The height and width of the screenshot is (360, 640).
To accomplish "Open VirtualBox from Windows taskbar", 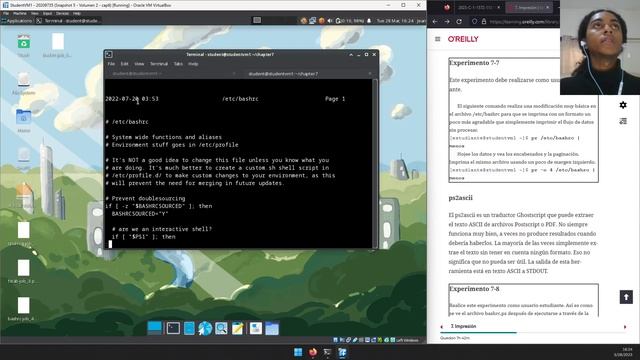I will [342, 352].
